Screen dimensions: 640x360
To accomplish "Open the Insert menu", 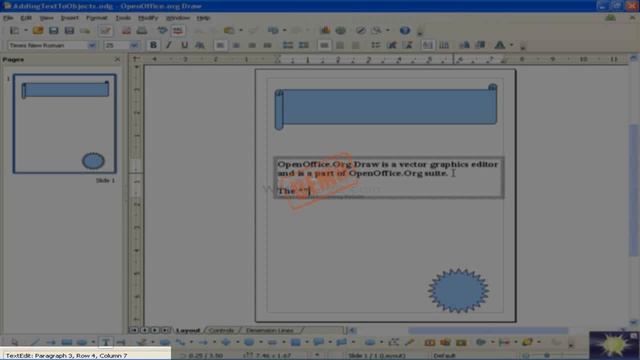I will (x=69, y=18).
